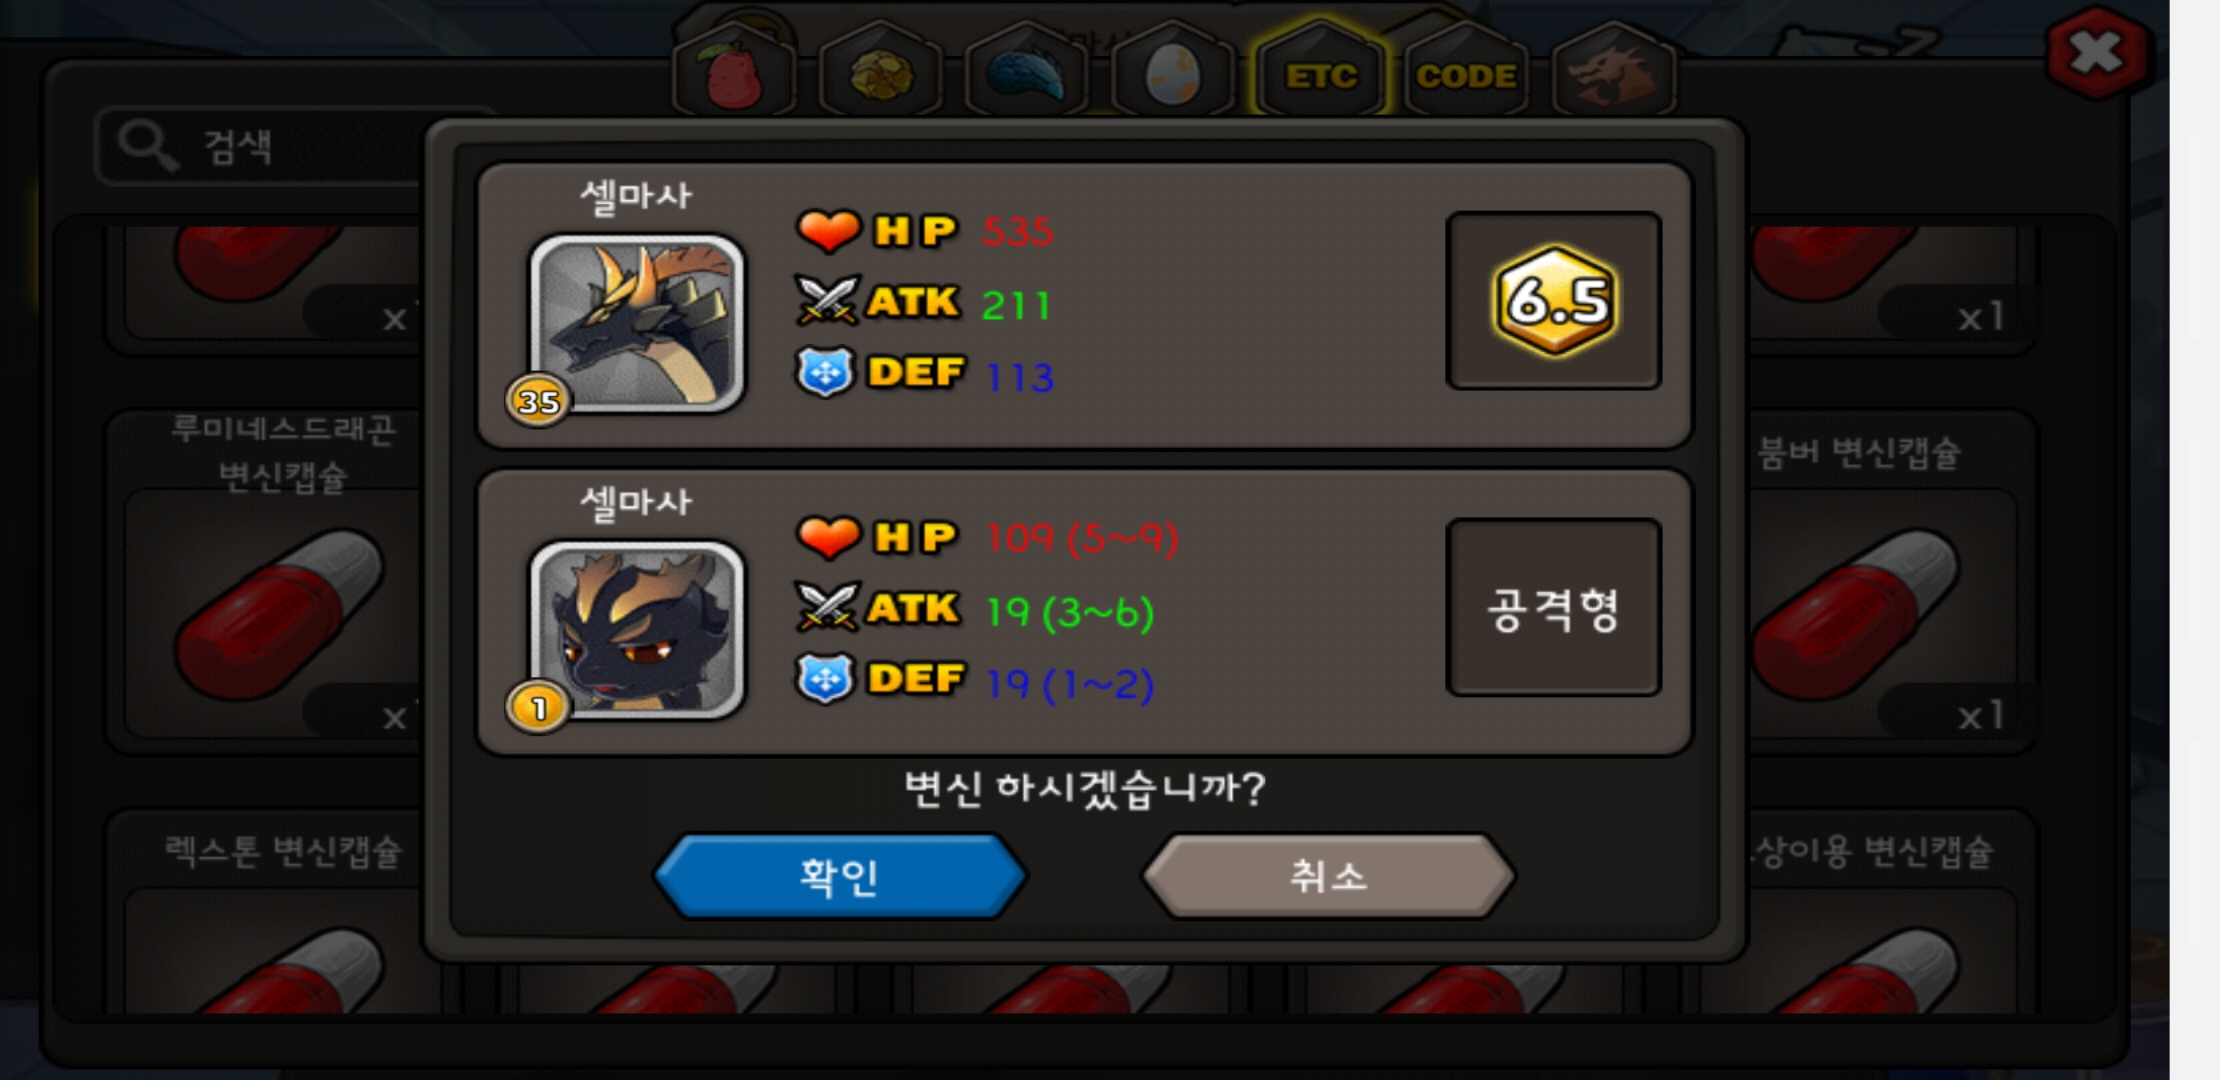This screenshot has height=1080, width=2220.
Task: Confirm transformation with blue 확인 button
Action: (x=839, y=876)
